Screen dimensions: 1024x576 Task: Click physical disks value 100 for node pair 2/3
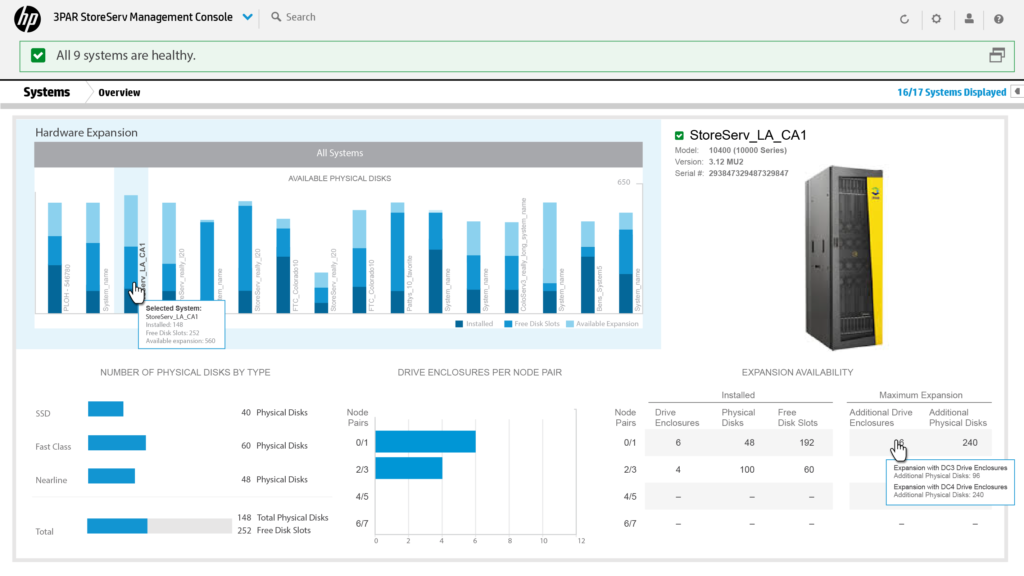point(747,470)
